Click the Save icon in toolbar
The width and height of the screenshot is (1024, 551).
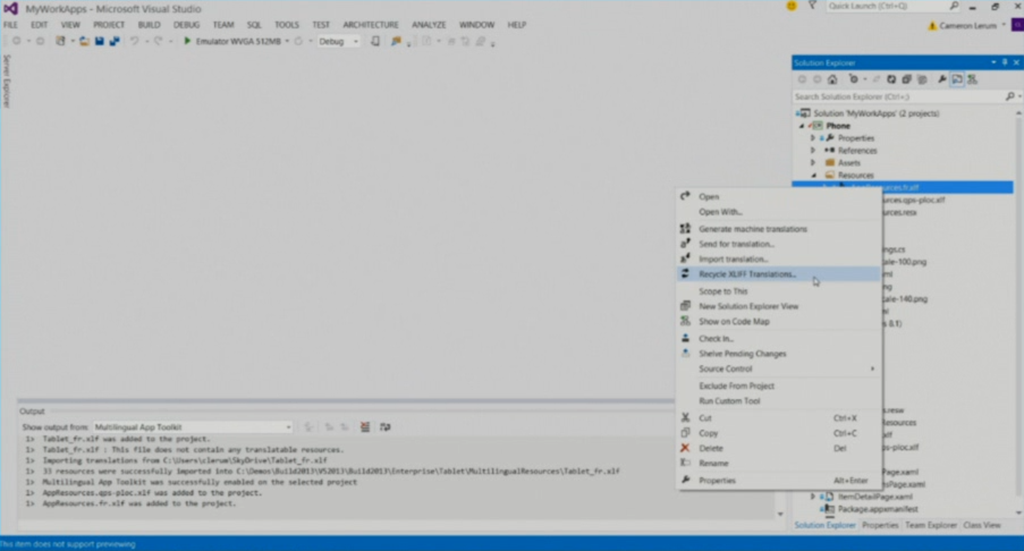click(99, 41)
